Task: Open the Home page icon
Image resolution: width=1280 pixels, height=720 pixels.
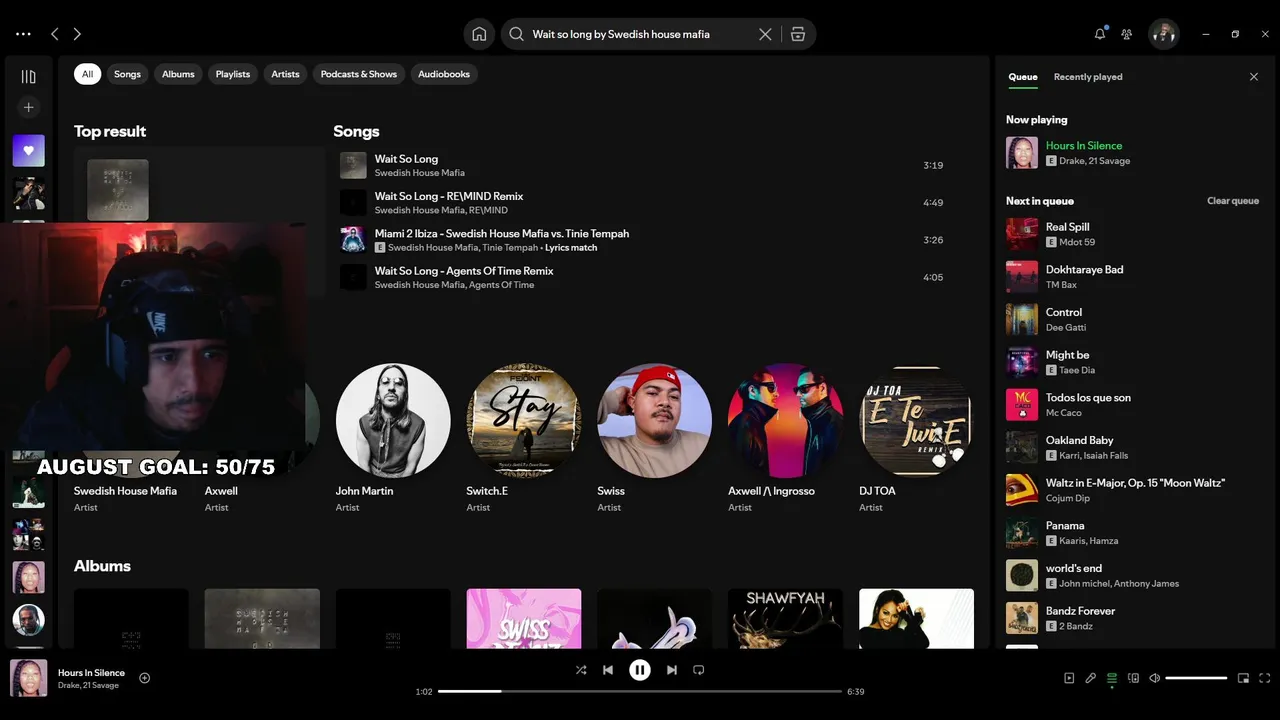Action: (479, 34)
